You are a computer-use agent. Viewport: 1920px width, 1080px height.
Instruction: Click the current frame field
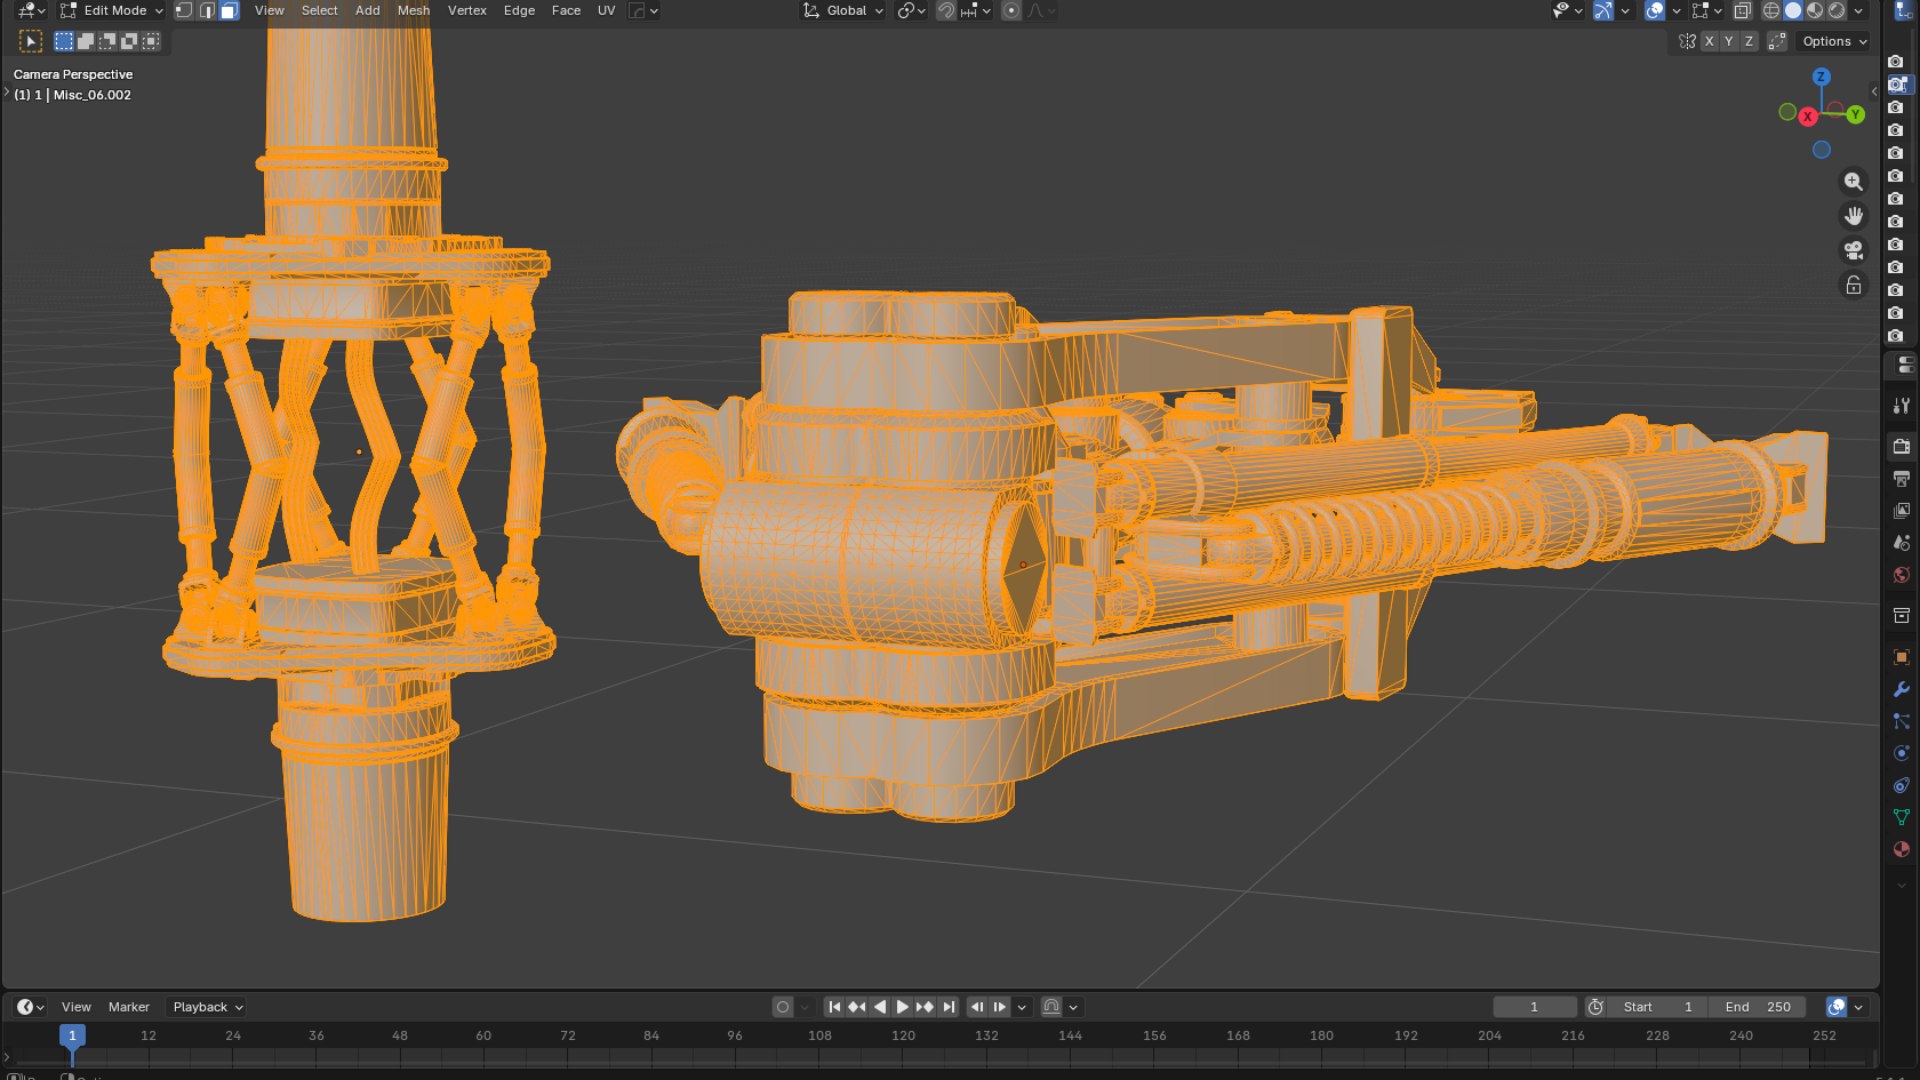tap(1534, 1007)
